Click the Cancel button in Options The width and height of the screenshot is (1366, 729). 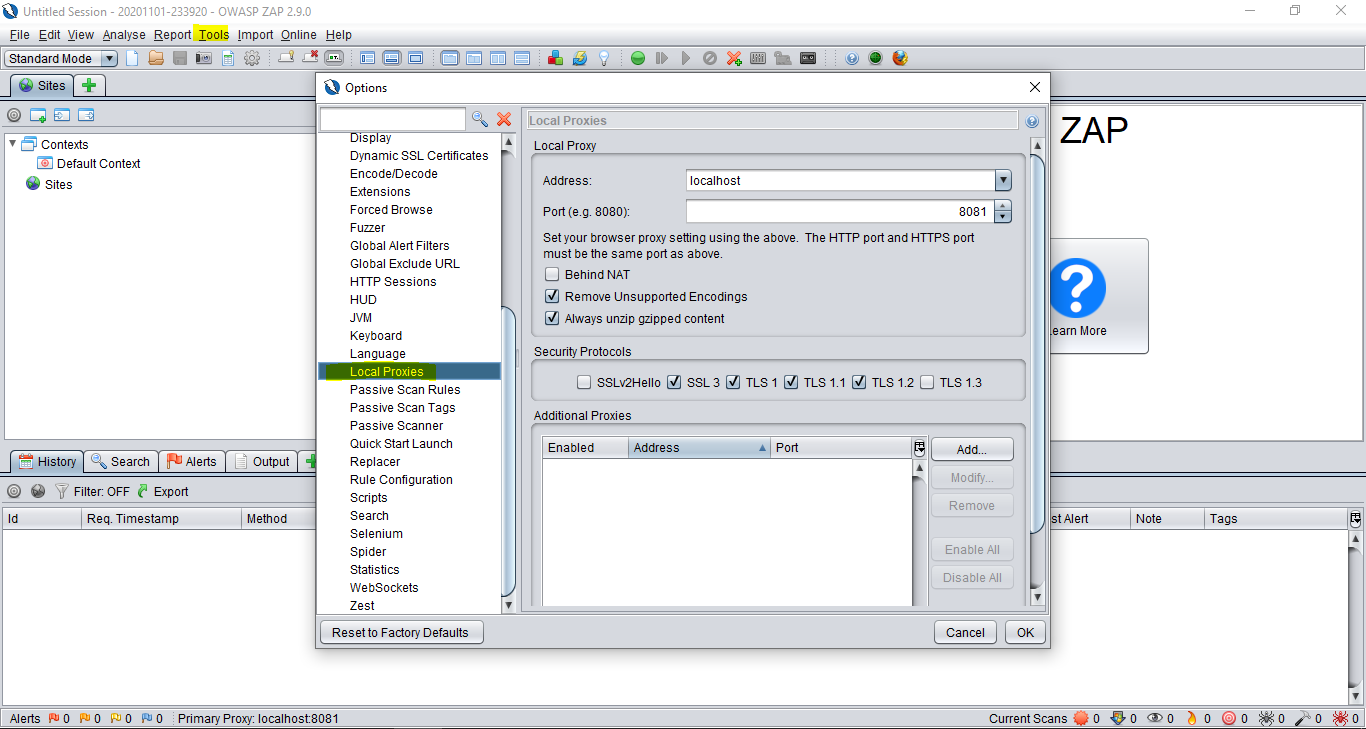(965, 632)
